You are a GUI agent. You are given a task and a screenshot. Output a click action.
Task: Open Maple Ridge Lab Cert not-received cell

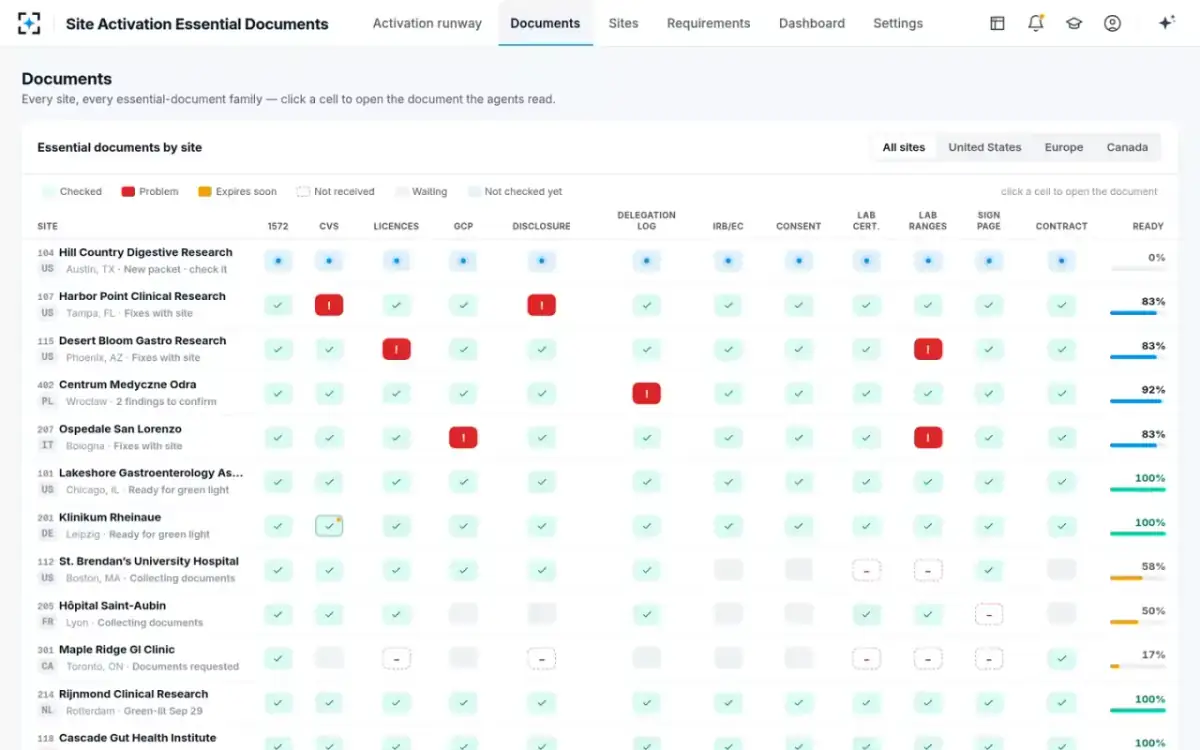pos(866,658)
